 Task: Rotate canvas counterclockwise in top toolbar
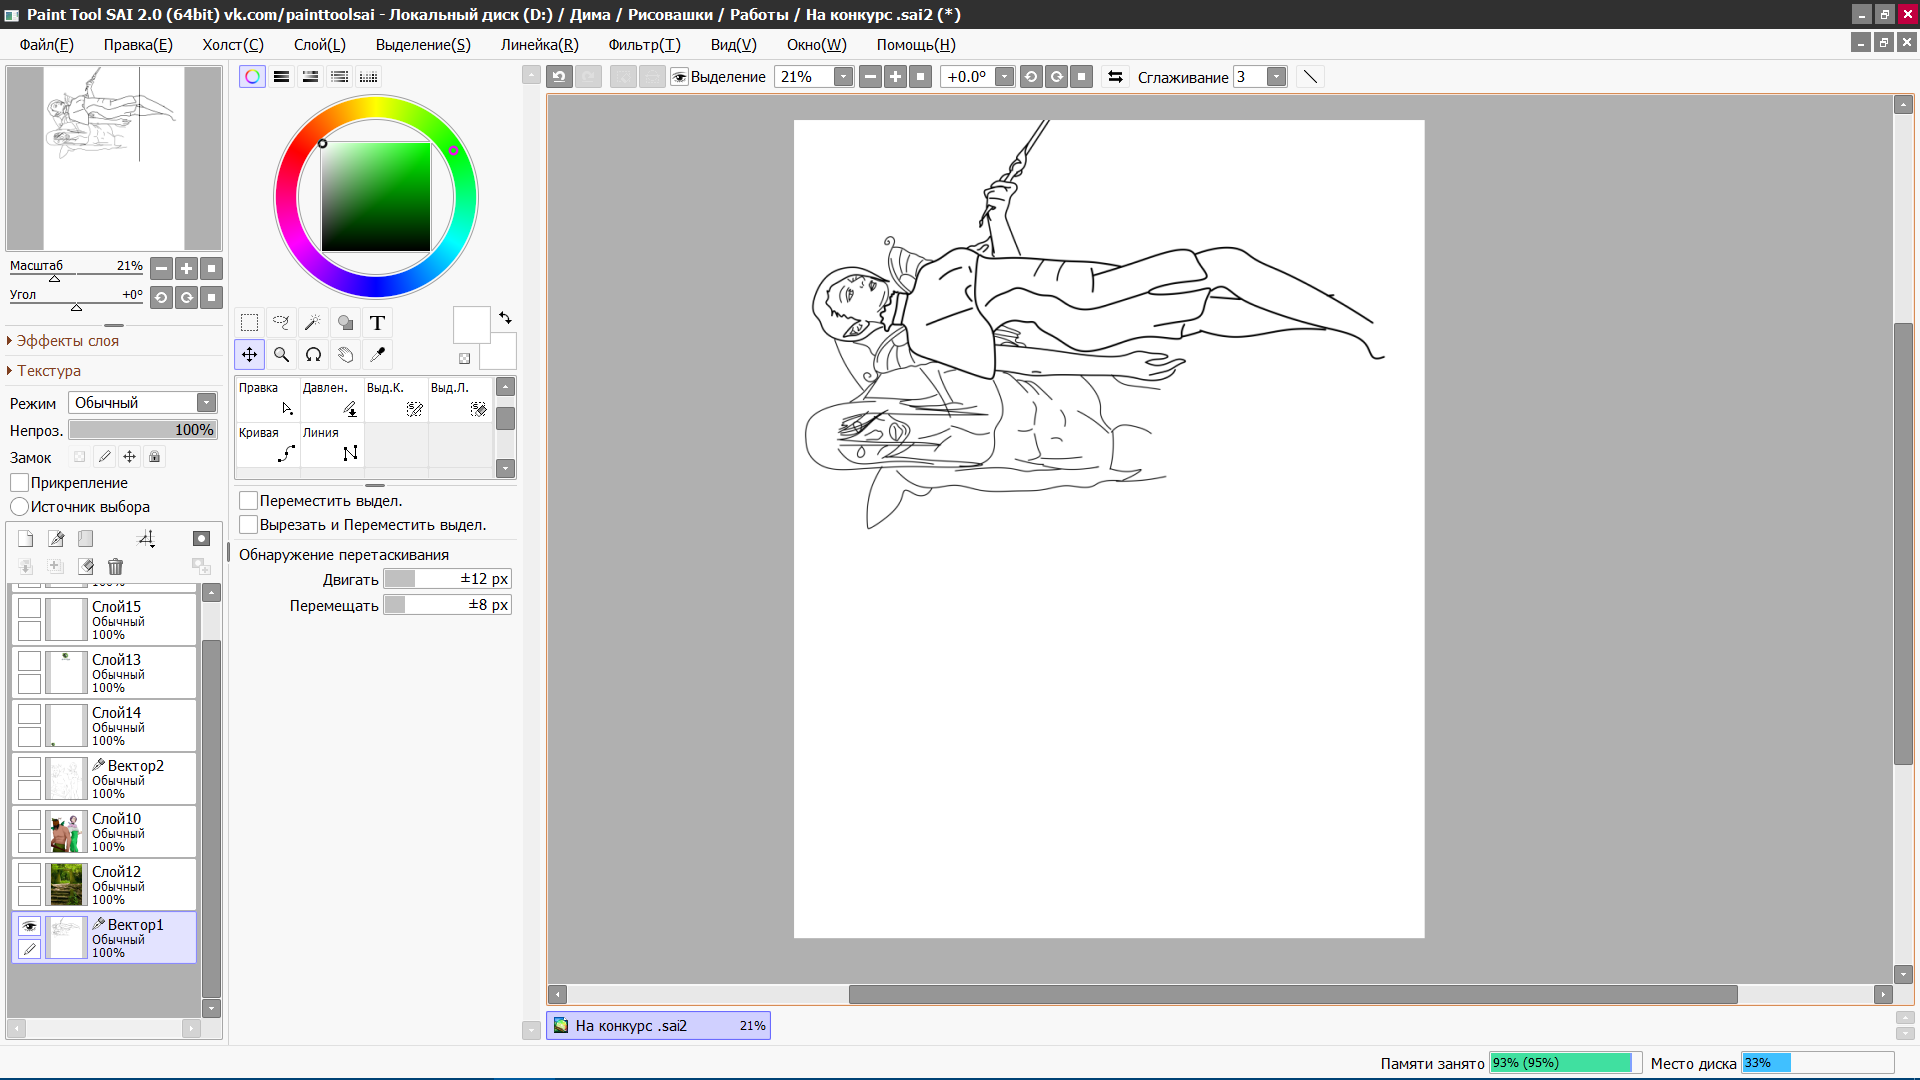point(1031,77)
